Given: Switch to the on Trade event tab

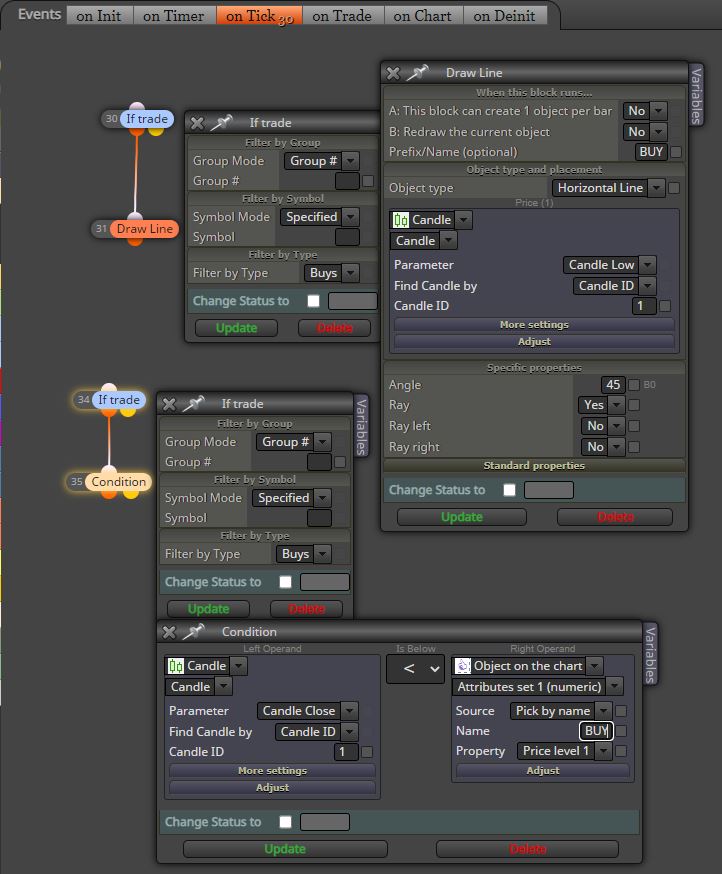Looking at the screenshot, I should 342,16.
